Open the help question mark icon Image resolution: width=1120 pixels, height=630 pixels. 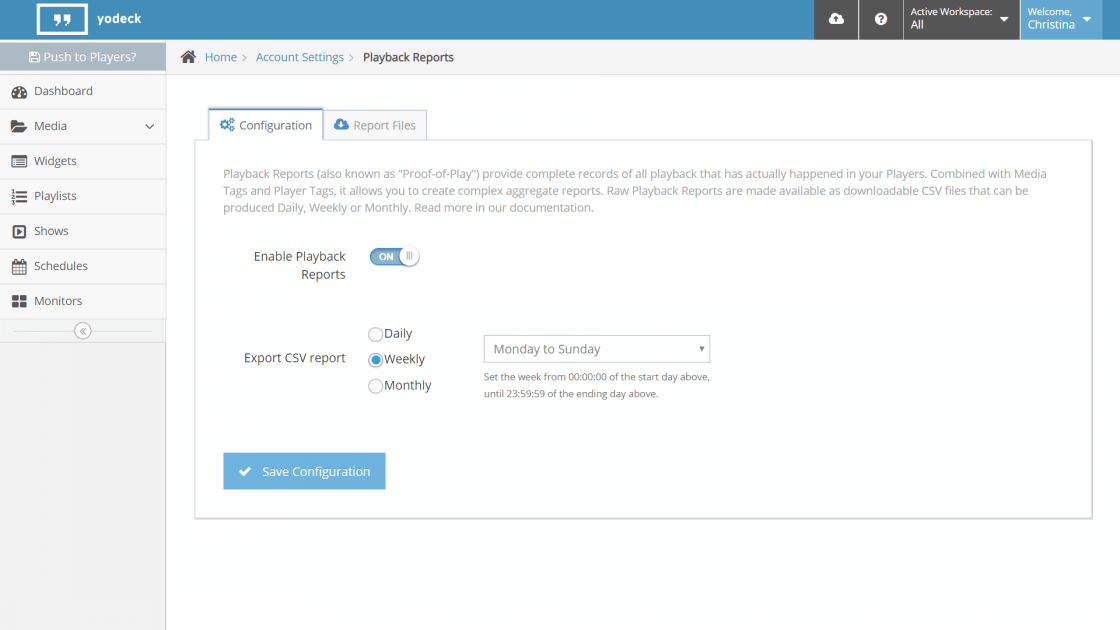(880, 20)
